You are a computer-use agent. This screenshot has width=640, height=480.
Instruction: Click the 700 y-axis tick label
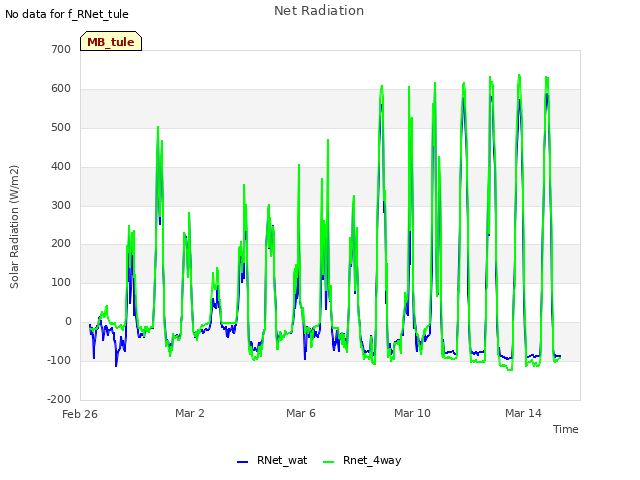(61, 49)
